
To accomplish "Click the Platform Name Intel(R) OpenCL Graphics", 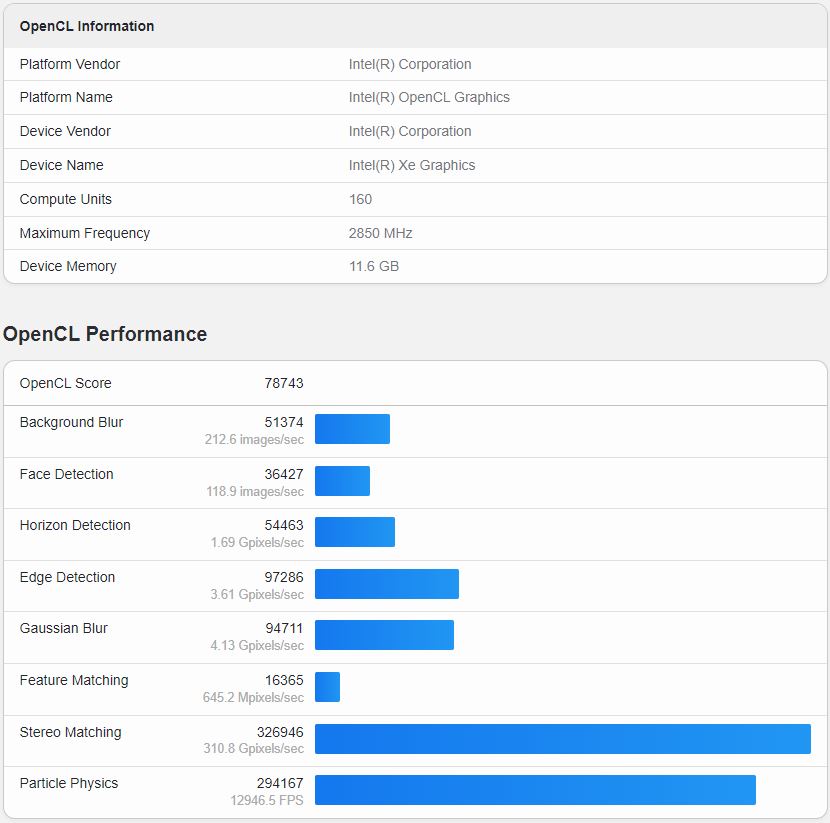I will [430, 97].
